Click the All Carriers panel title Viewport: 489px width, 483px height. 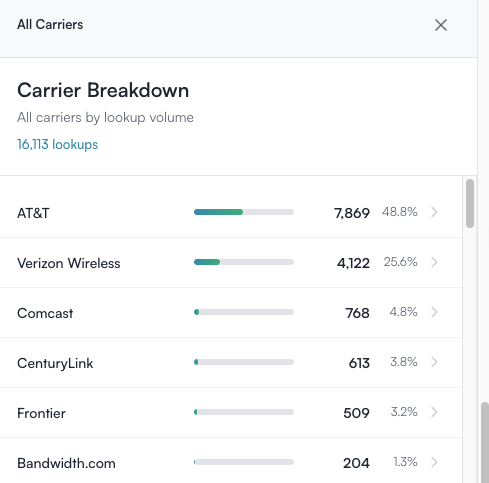point(50,25)
